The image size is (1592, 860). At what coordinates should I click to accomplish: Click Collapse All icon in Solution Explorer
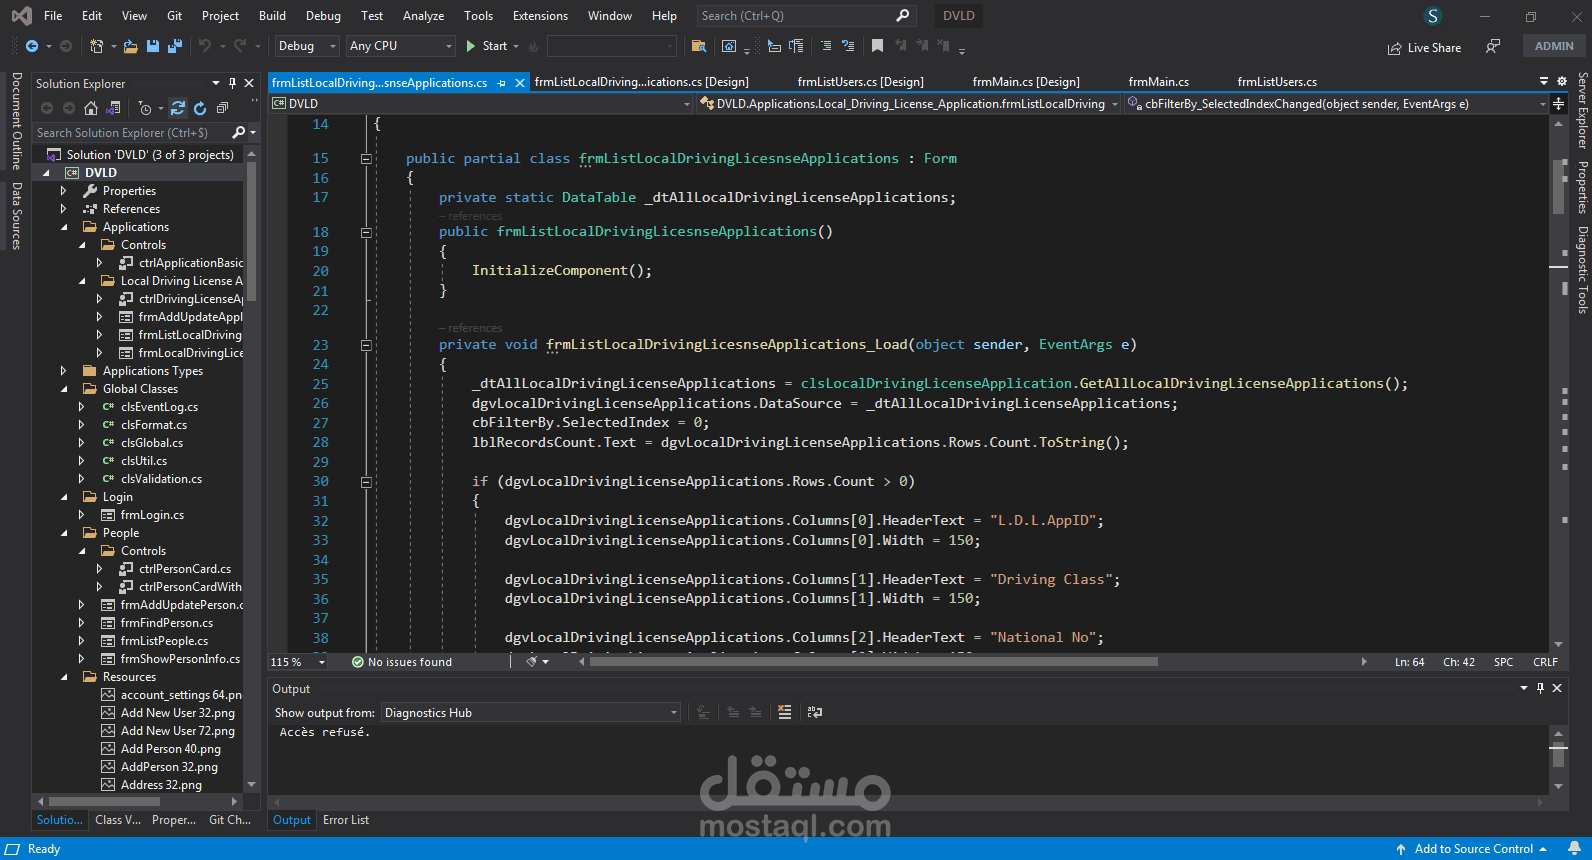tap(222, 108)
